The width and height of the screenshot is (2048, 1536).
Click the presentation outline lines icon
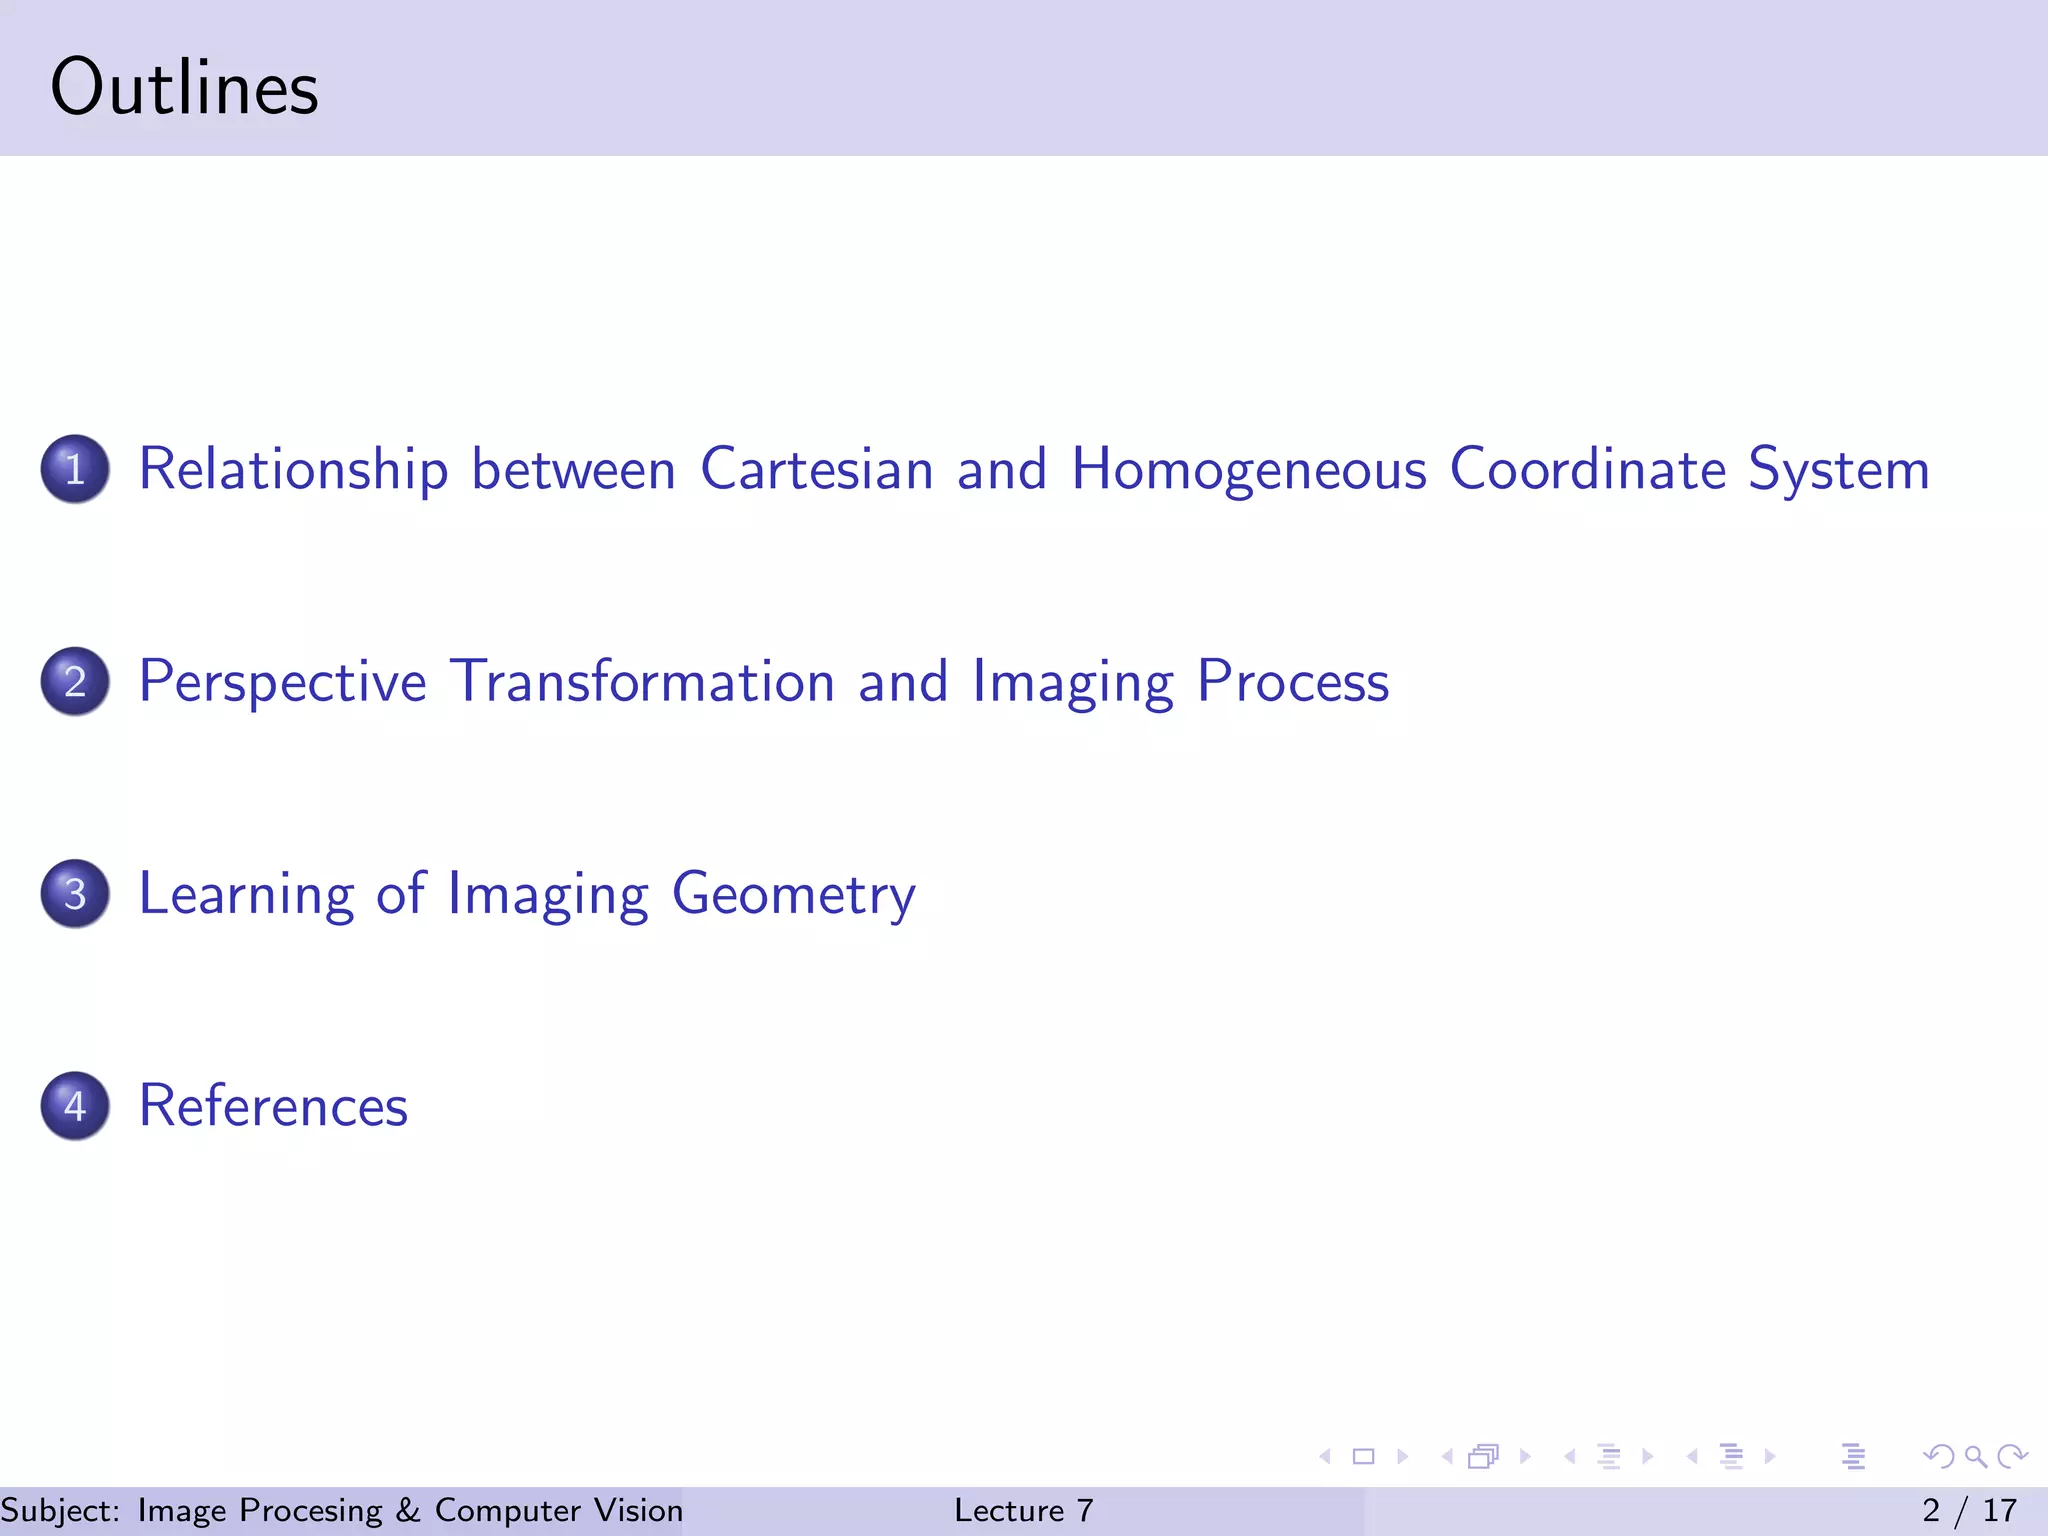point(1853,1457)
